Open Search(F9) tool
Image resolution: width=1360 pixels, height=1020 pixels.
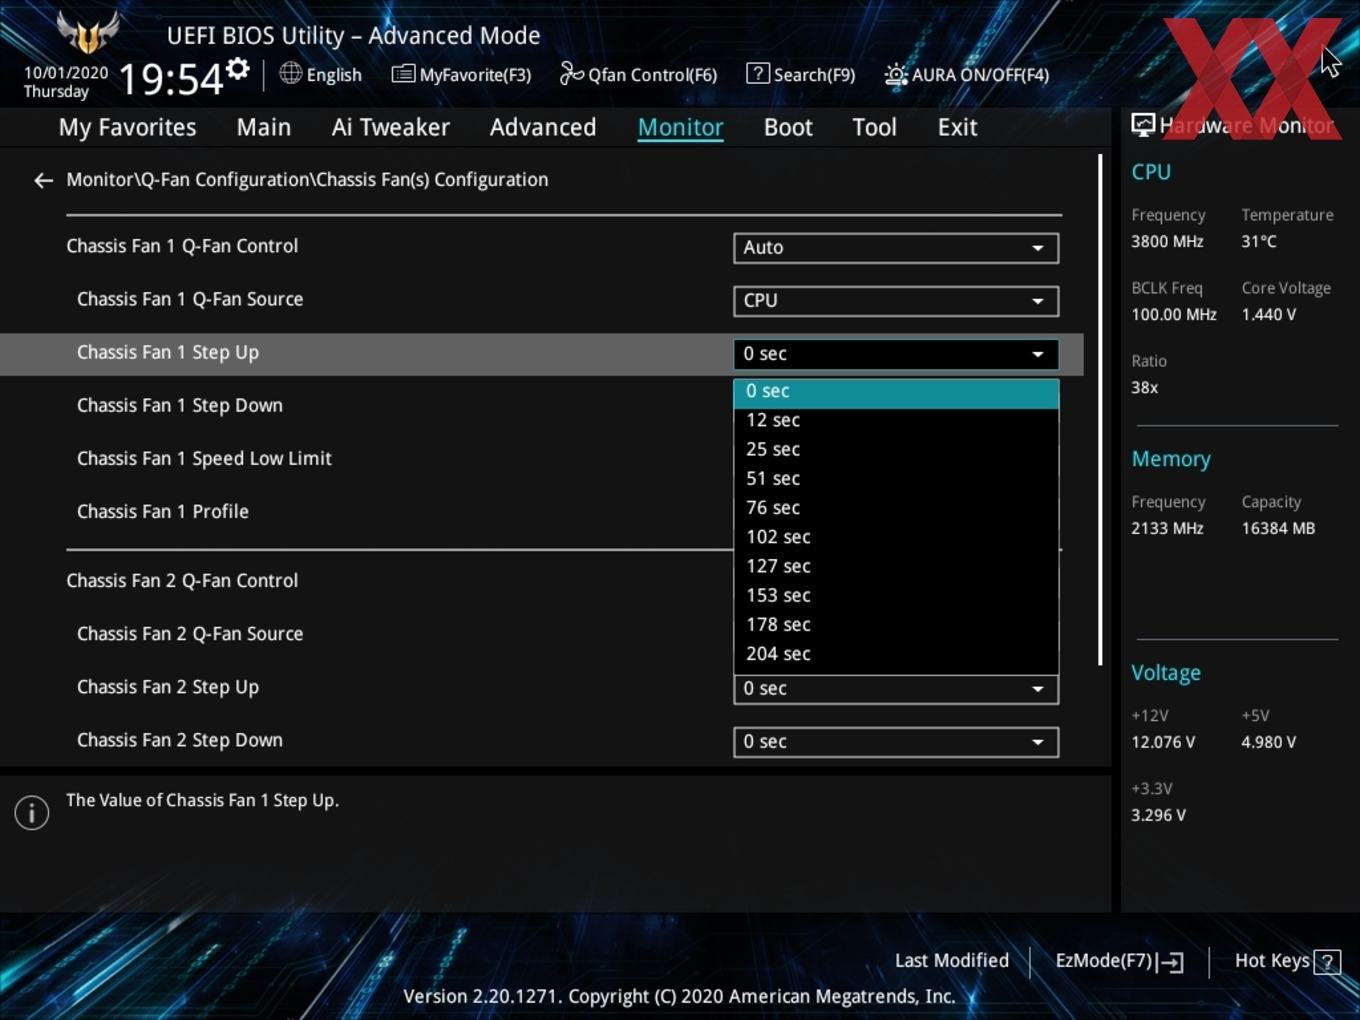click(x=801, y=75)
